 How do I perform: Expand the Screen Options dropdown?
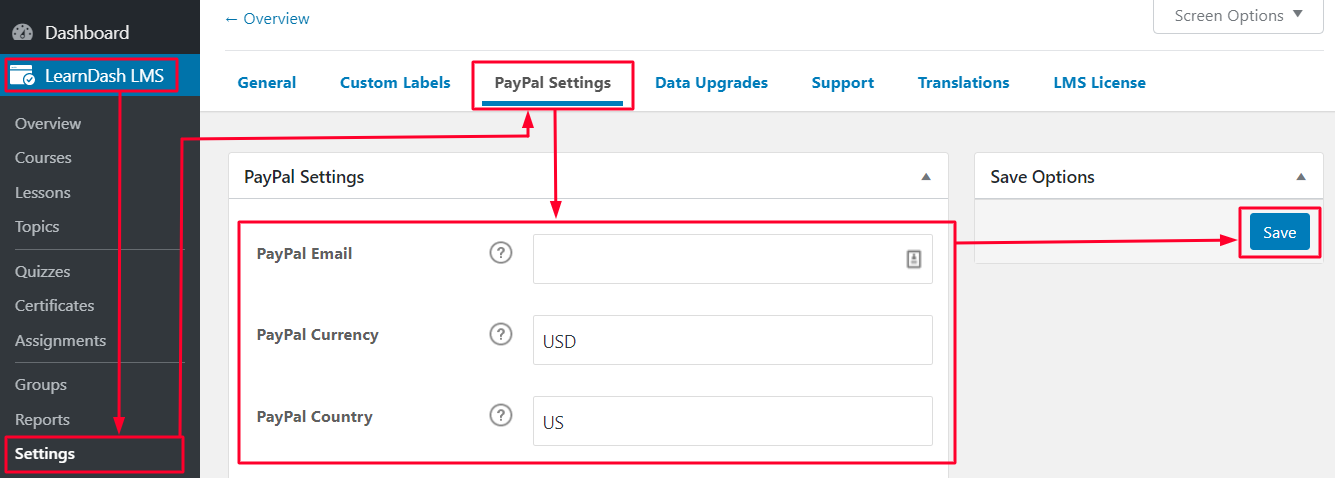coord(1238,16)
